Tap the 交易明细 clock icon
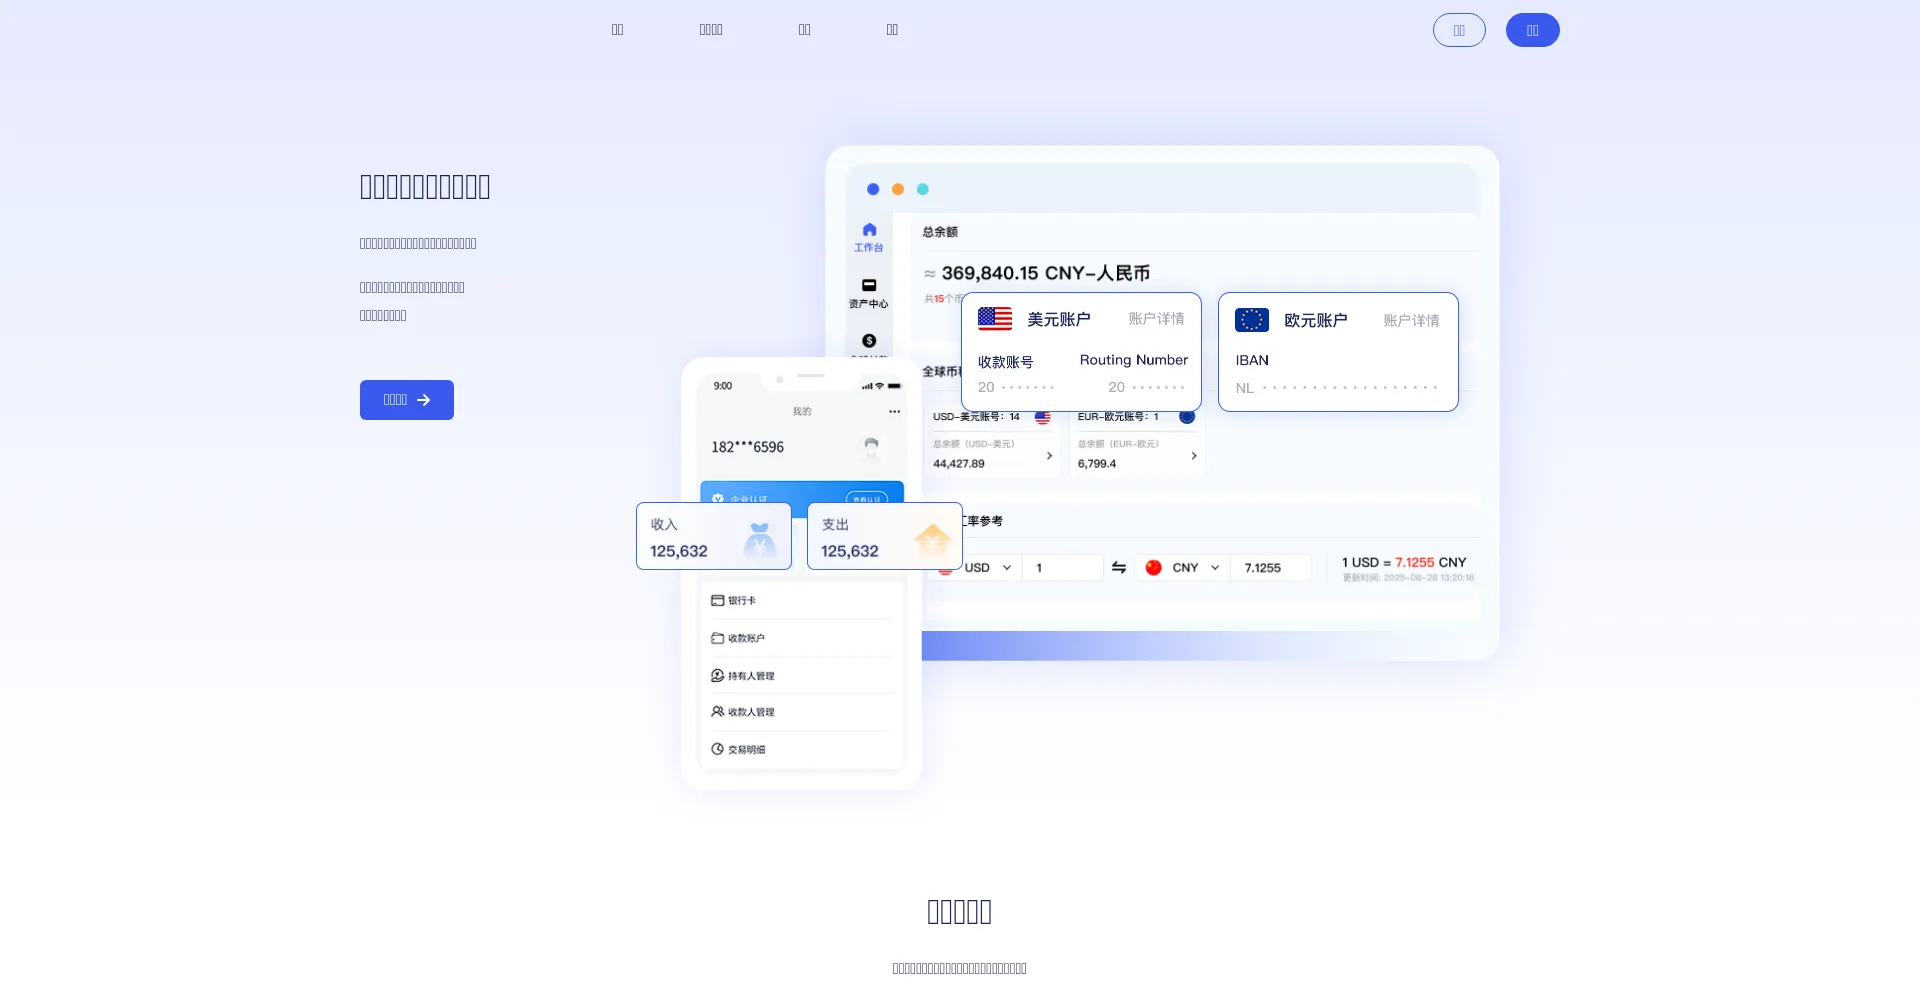 pos(717,749)
